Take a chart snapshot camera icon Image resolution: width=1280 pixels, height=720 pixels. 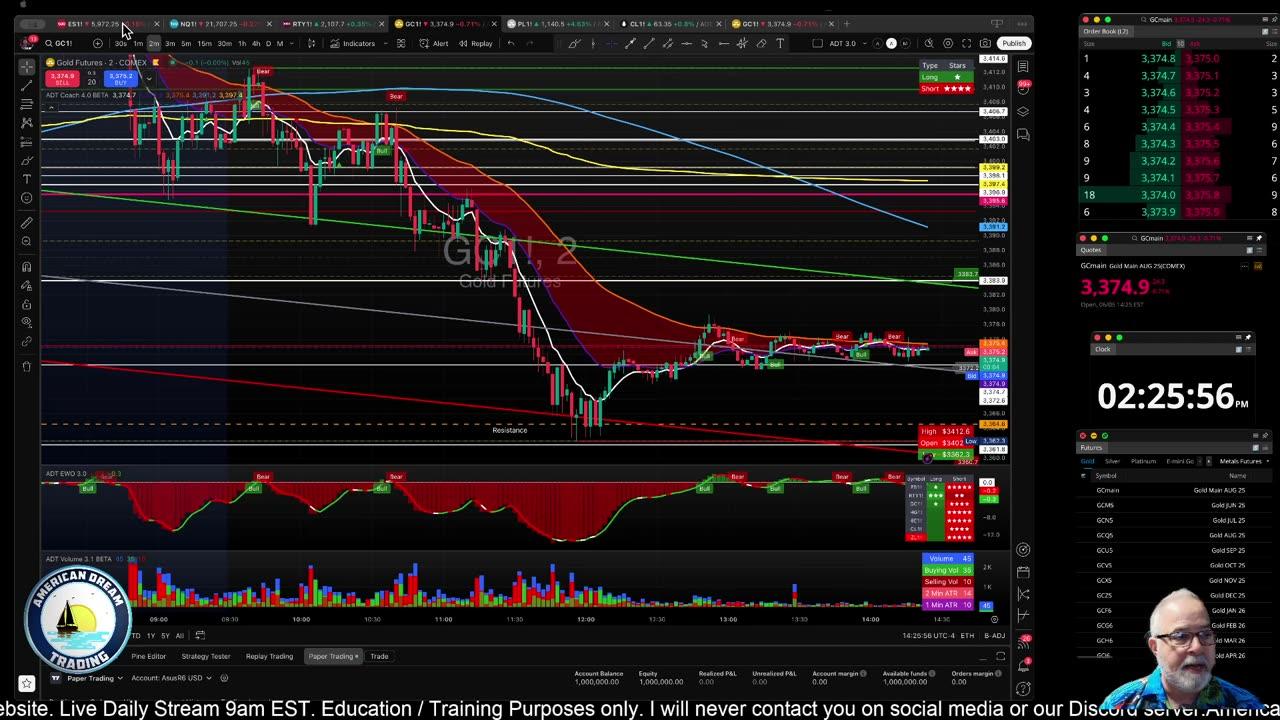point(985,43)
